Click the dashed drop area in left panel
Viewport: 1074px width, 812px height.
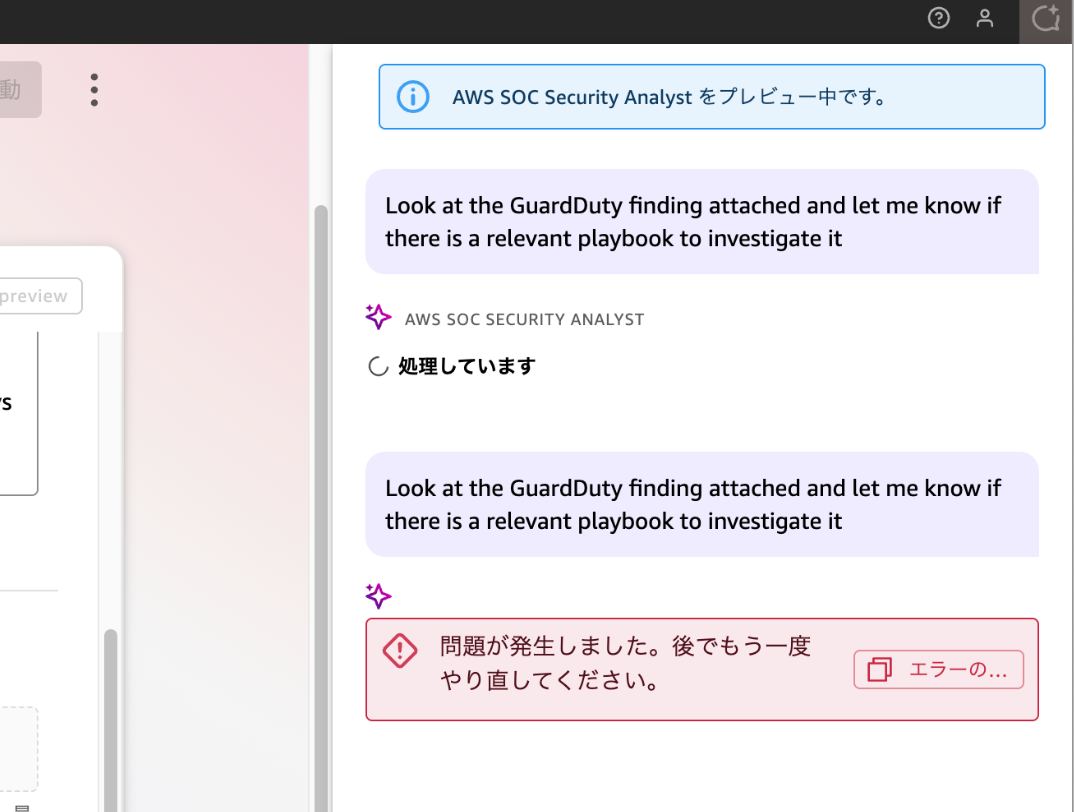(x=18, y=749)
